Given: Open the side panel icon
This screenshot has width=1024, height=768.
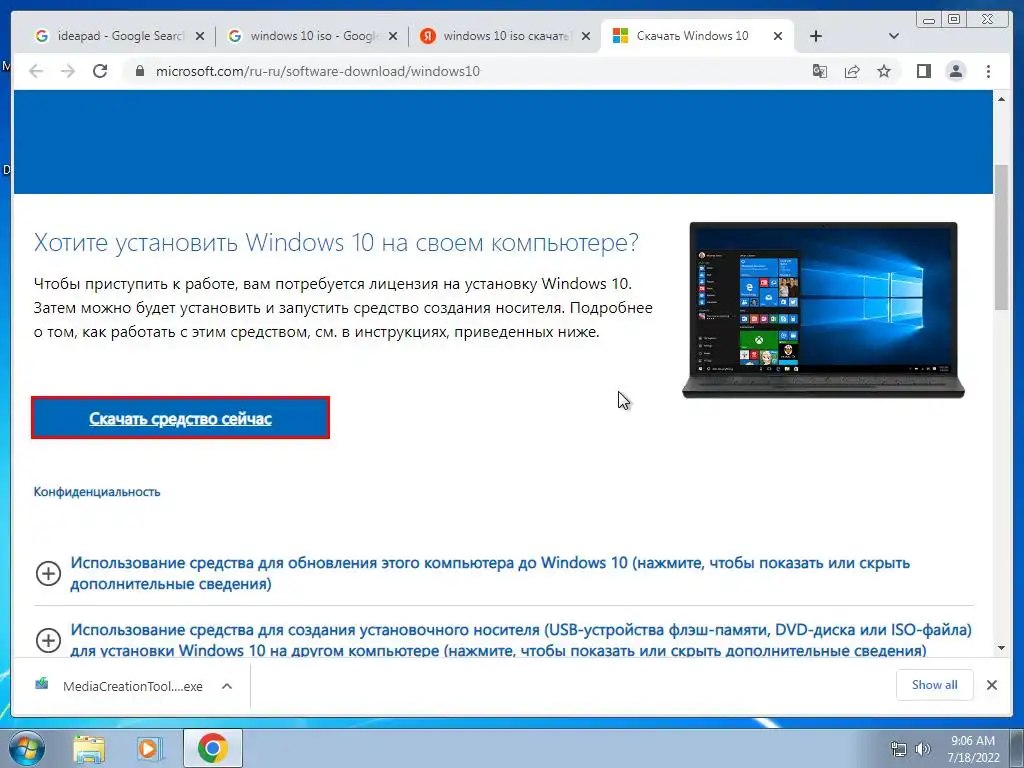Looking at the screenshot, I should tap(923, 71).
